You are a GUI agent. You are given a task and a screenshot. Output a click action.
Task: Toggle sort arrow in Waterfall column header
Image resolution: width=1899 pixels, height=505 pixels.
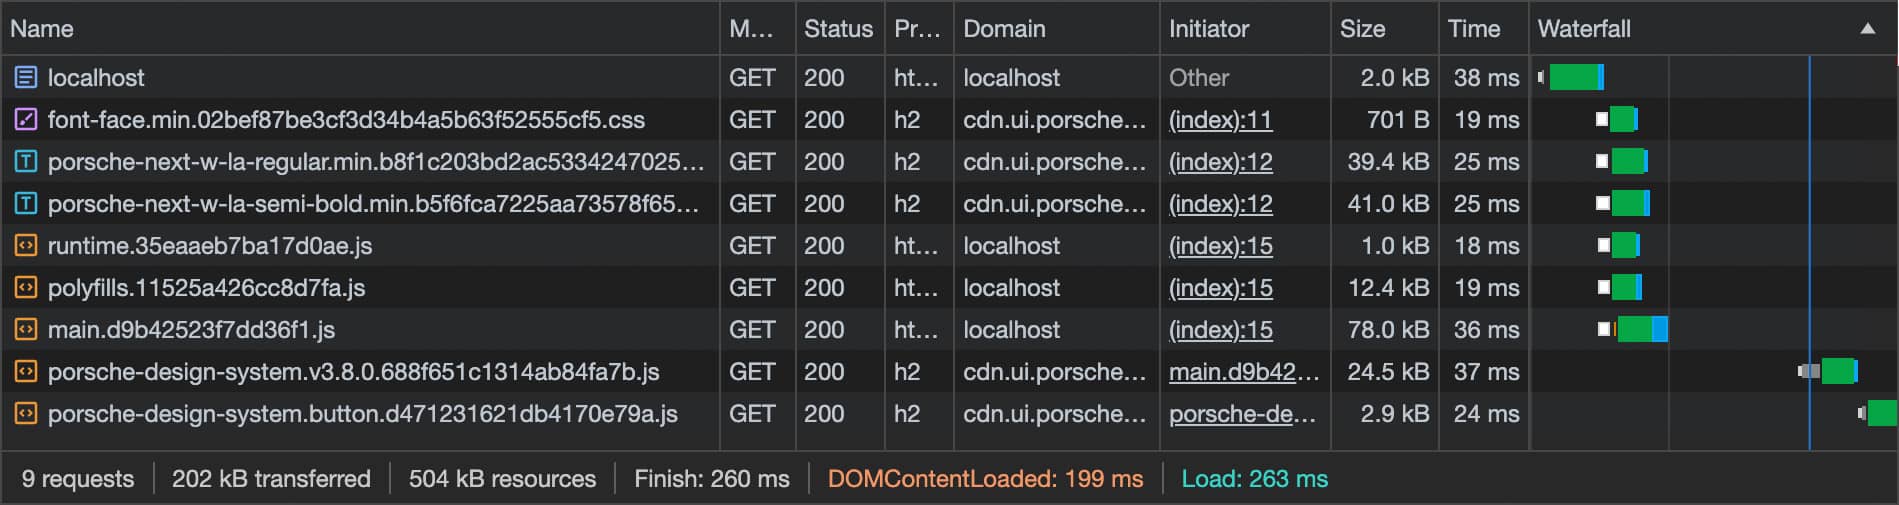[x=1867, y=29]
